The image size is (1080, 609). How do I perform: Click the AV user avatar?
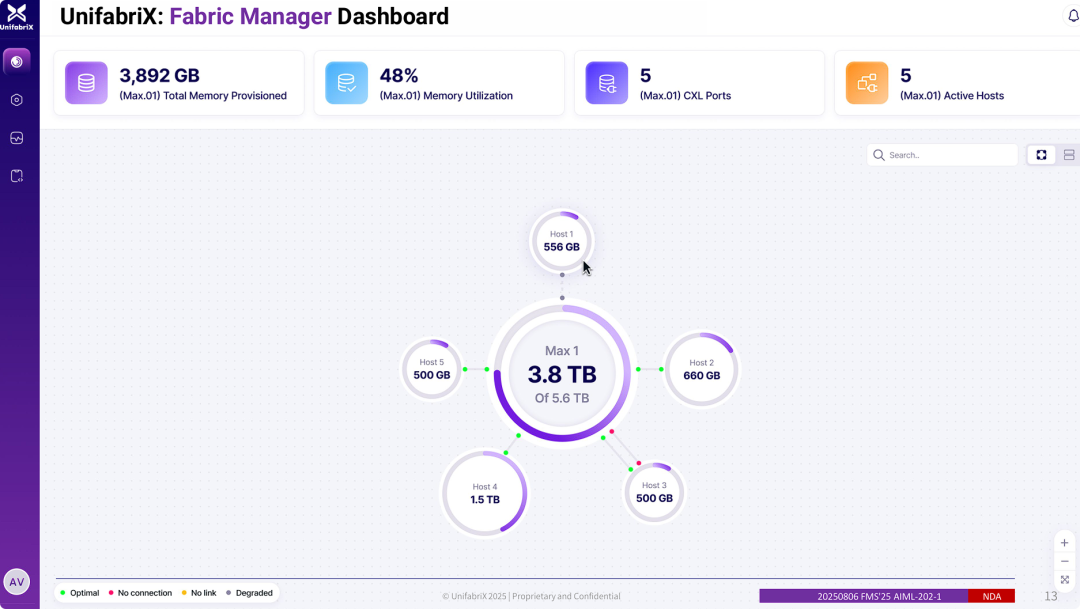[x=17, y=582]
